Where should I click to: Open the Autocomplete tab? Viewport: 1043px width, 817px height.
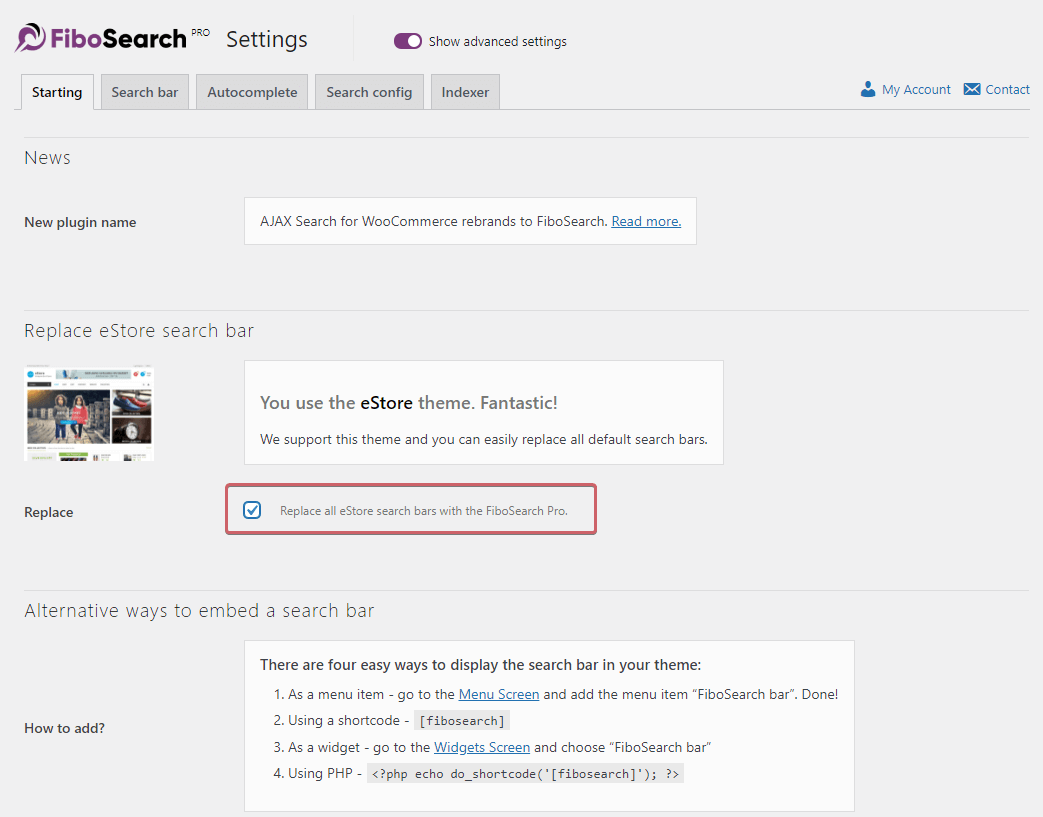[x=252, y=92]
